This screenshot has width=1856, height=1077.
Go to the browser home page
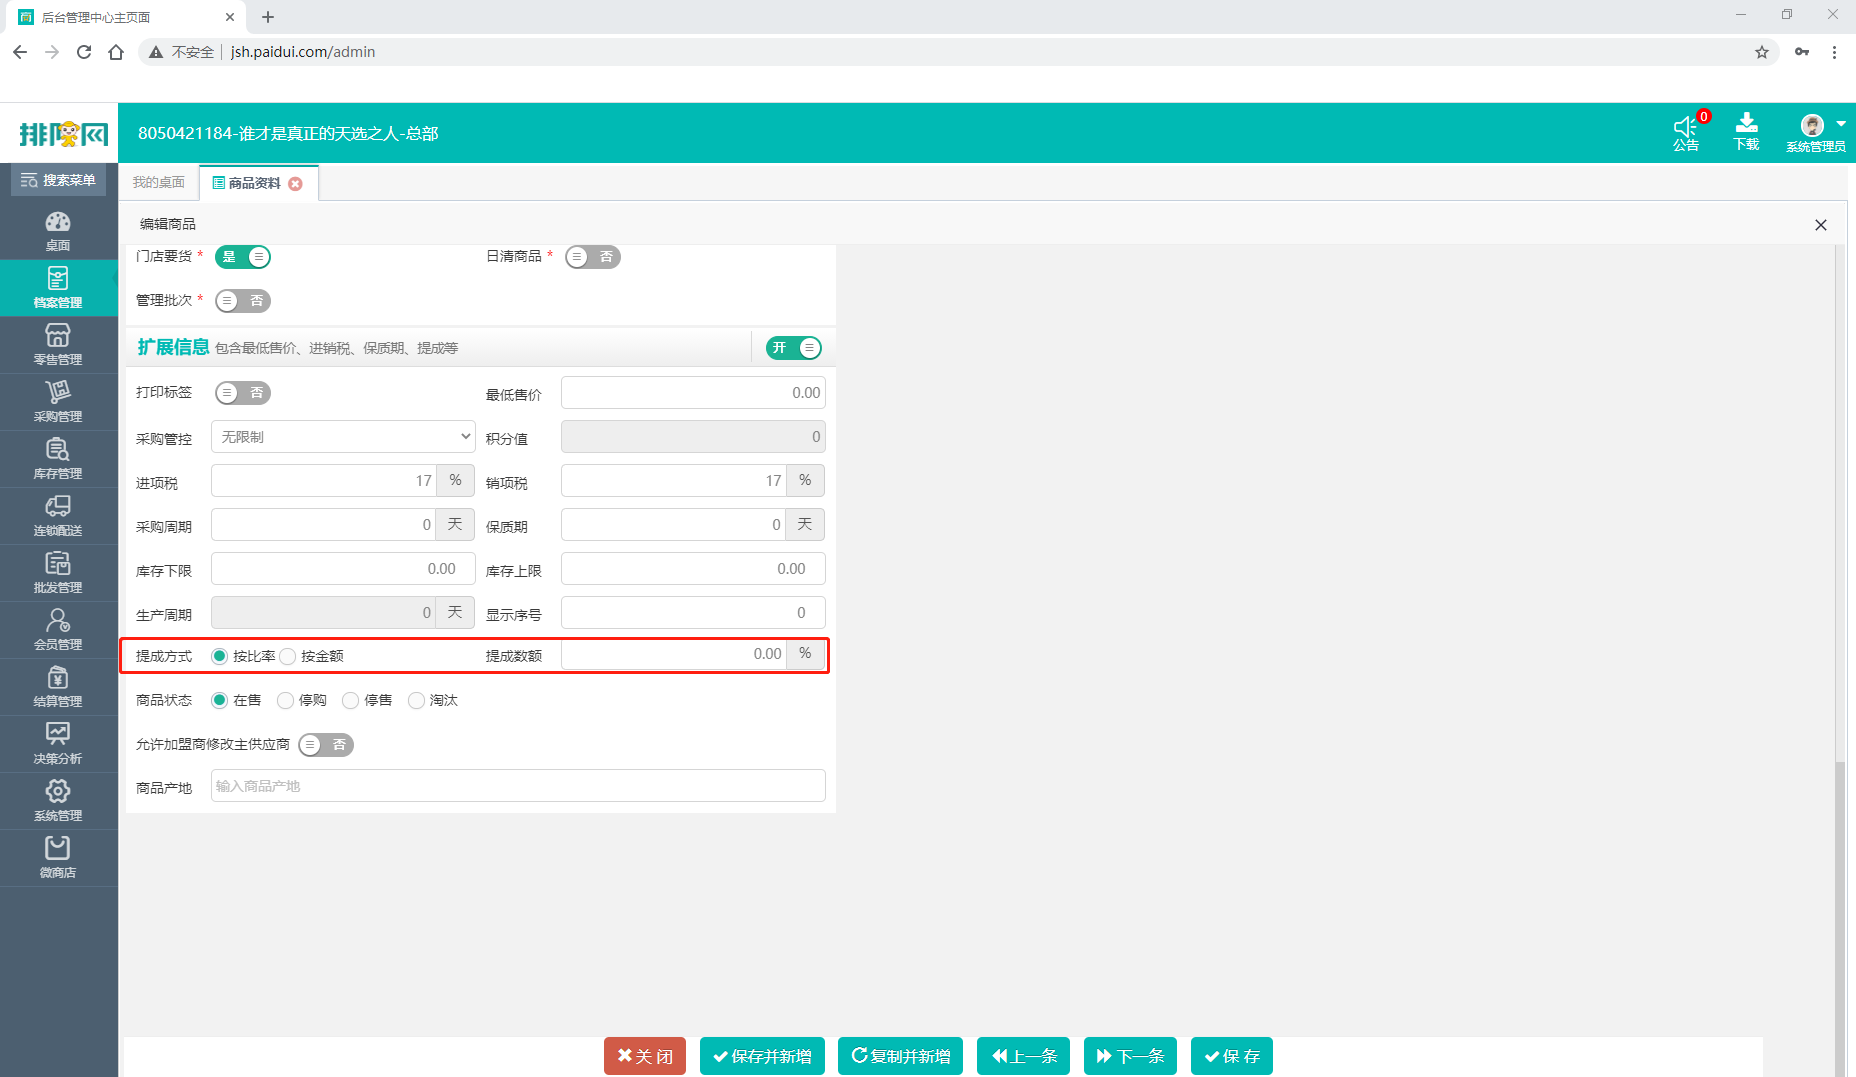coord(116,52)
